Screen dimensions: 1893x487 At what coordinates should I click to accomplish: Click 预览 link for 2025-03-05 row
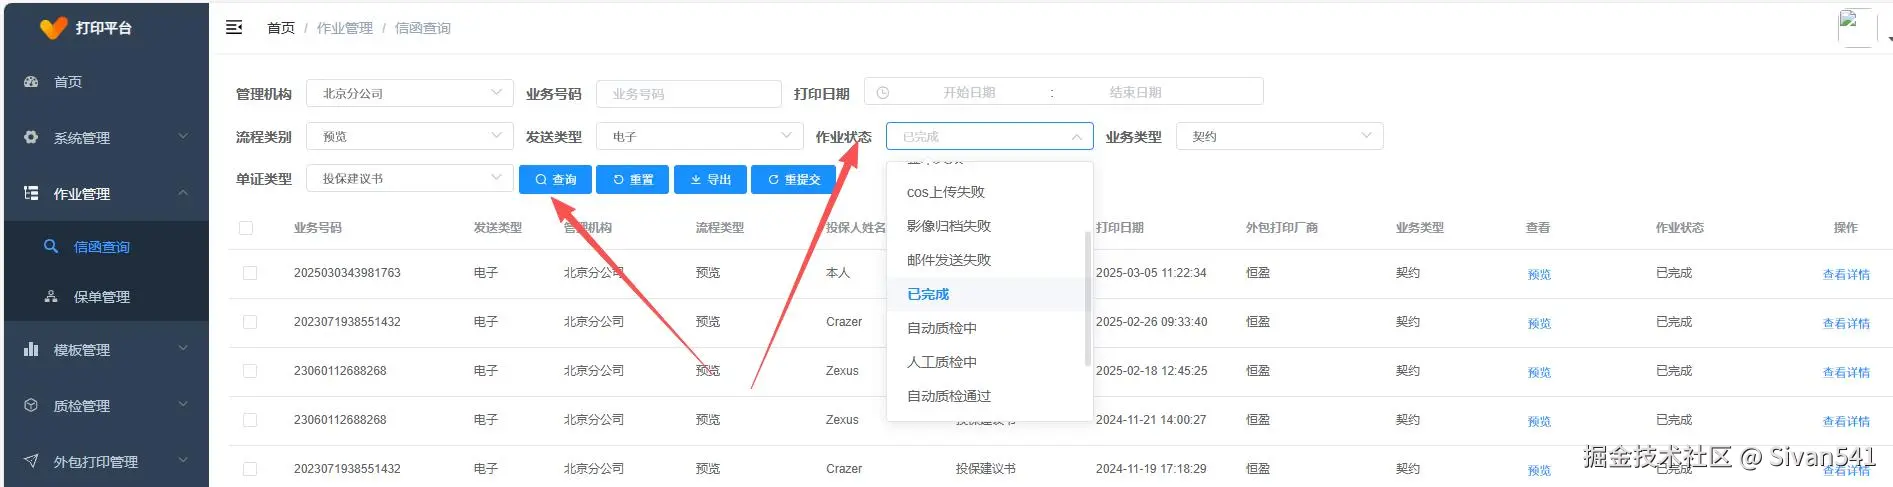coord(1539,274)
